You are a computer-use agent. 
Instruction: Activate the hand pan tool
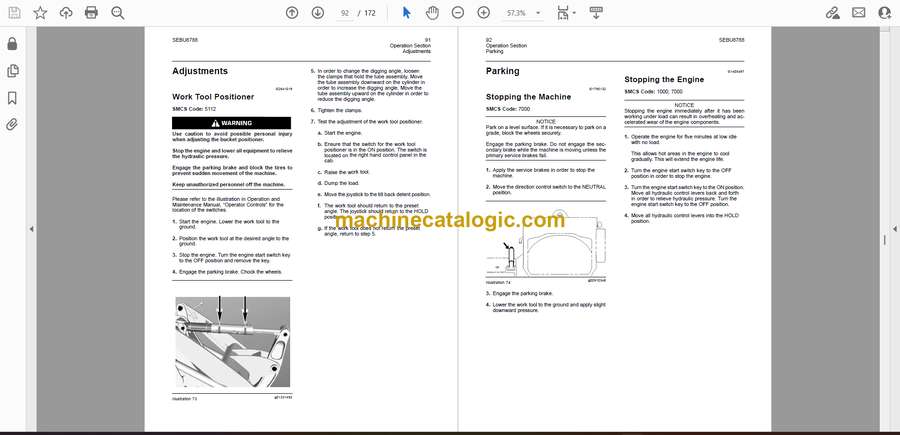pyautogui.click(x=432, y=13)
